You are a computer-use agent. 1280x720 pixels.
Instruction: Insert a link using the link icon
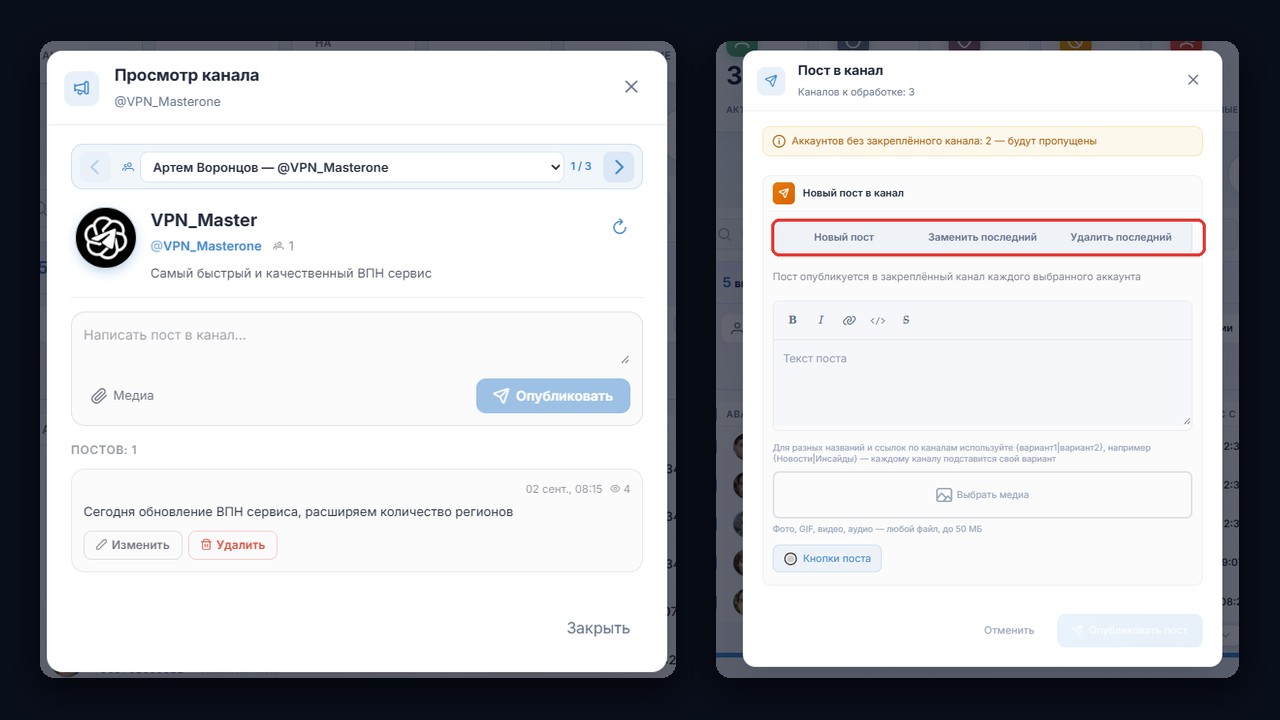[849, 320]
